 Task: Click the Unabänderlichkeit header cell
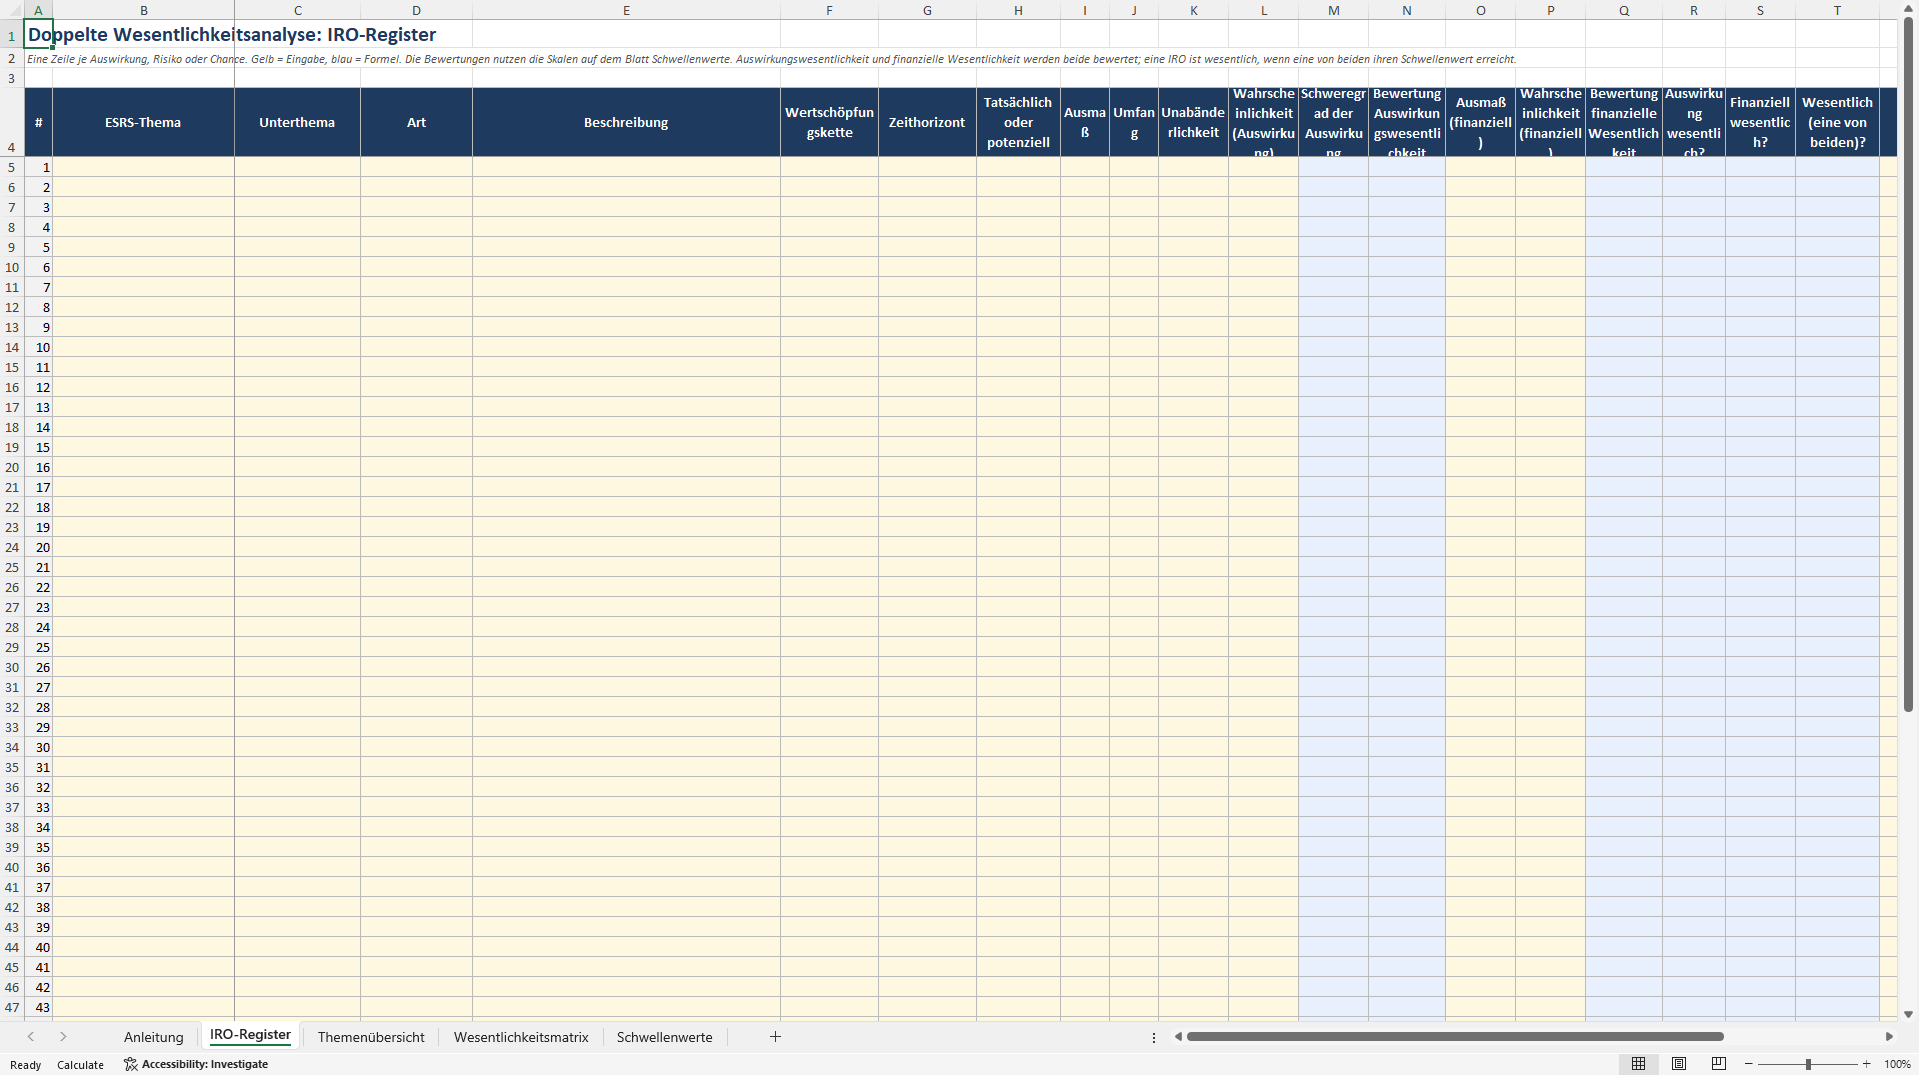tap(1193, 122)
